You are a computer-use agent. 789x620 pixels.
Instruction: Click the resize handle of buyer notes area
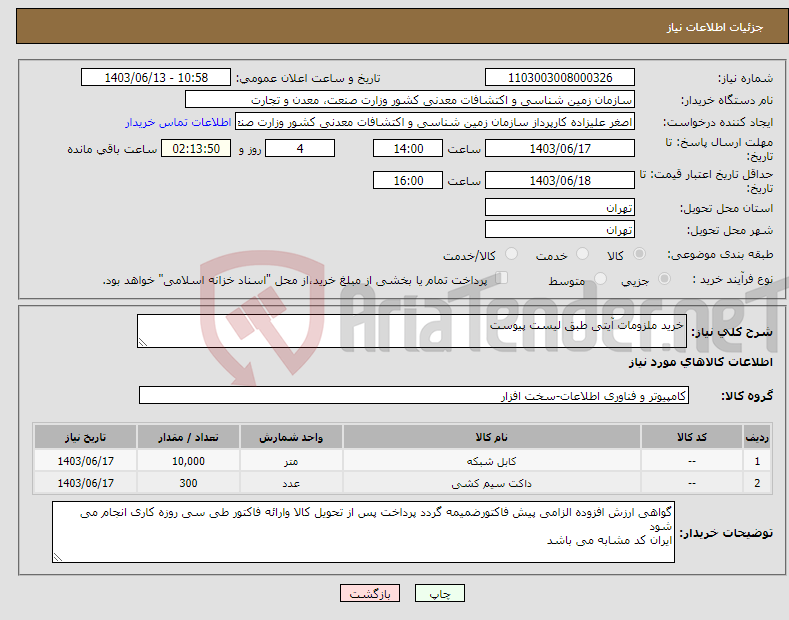(58, 557)
